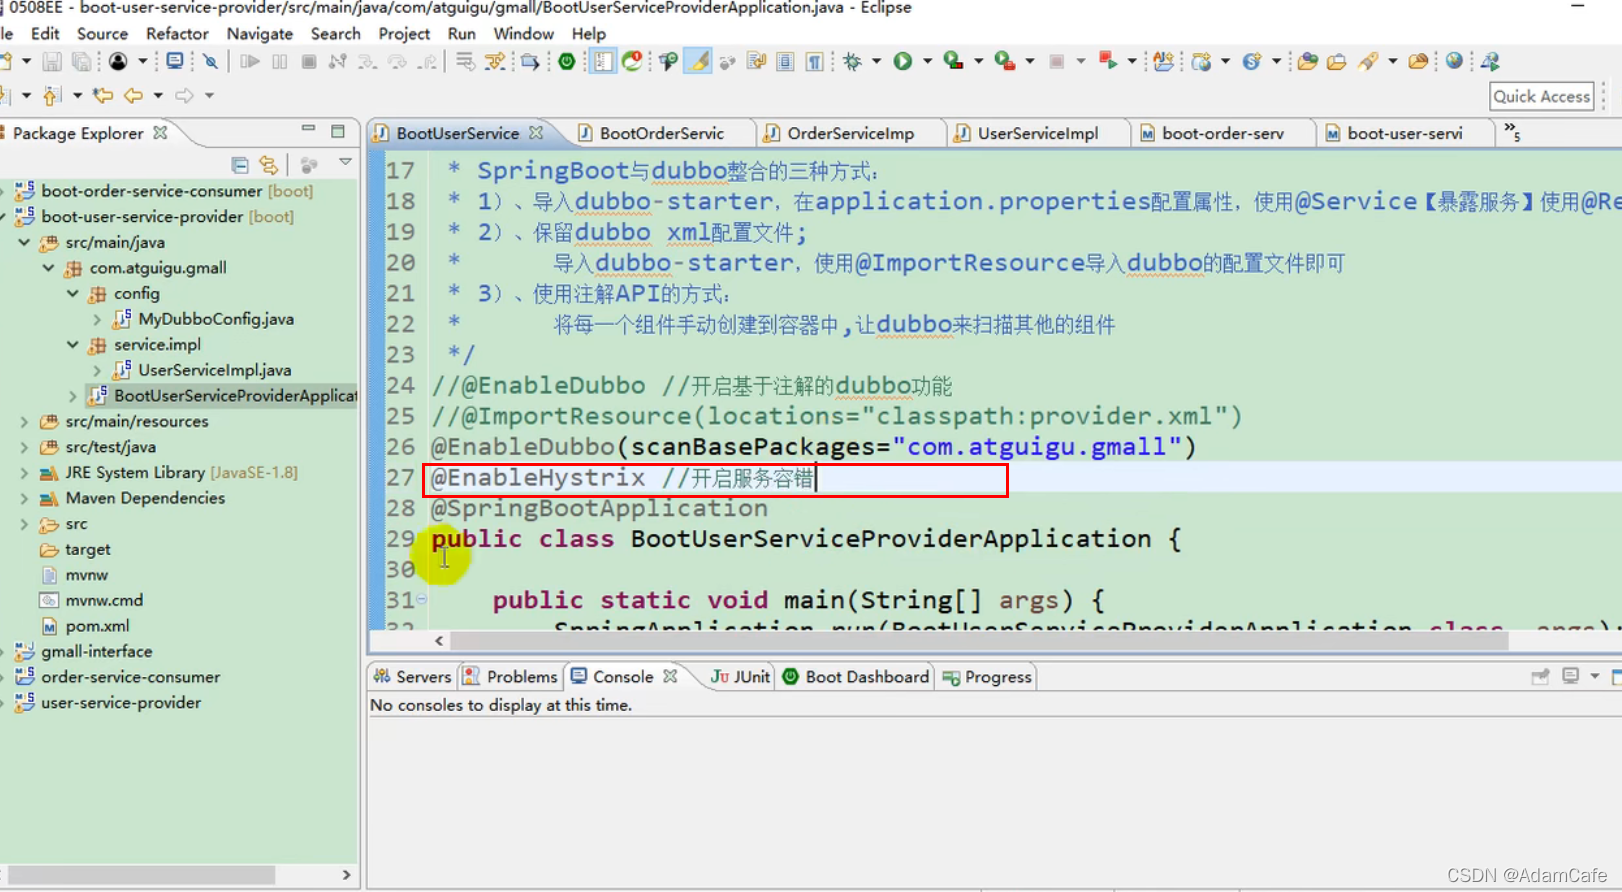The image size is (1622, 892).
Task: Toggle Link with Editor in Package Explorer
Action: coord(269,164)
